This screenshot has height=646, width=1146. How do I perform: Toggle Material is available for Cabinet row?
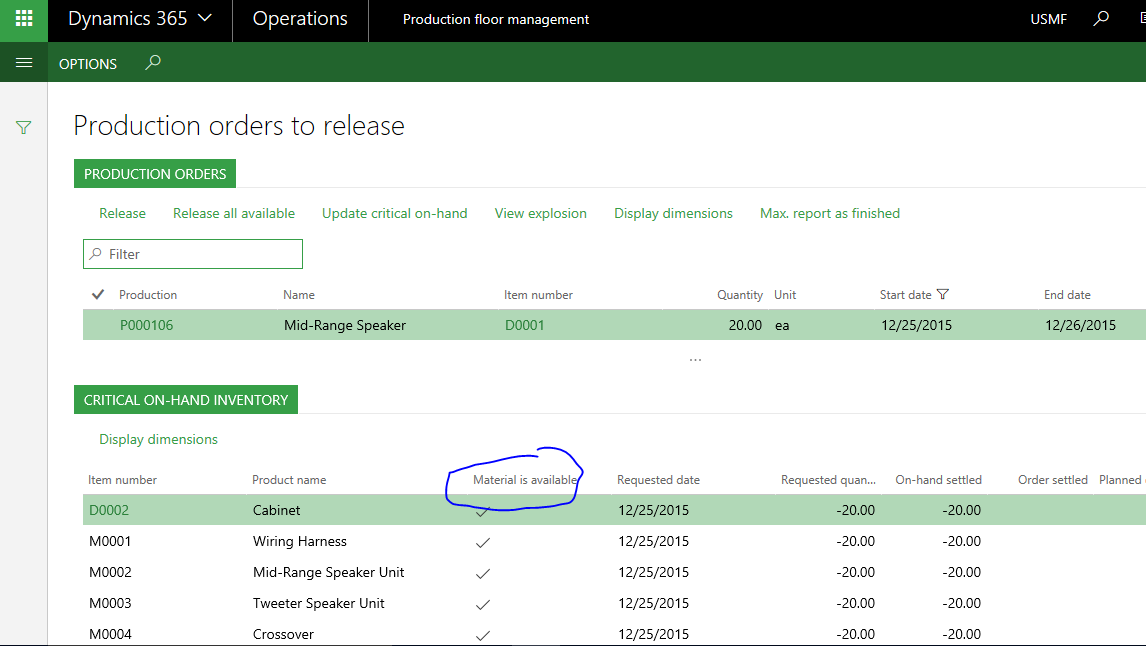click(483, 511)
